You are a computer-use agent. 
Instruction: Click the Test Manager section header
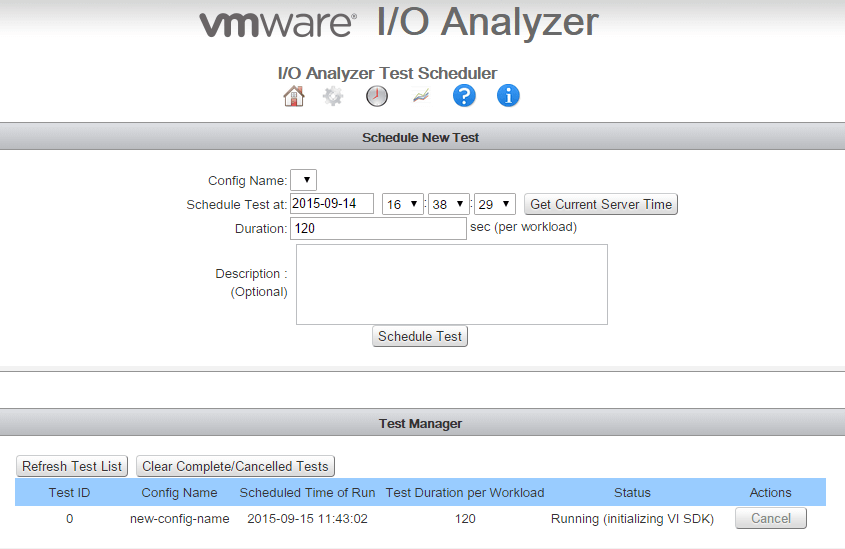(x=420, y=423)
